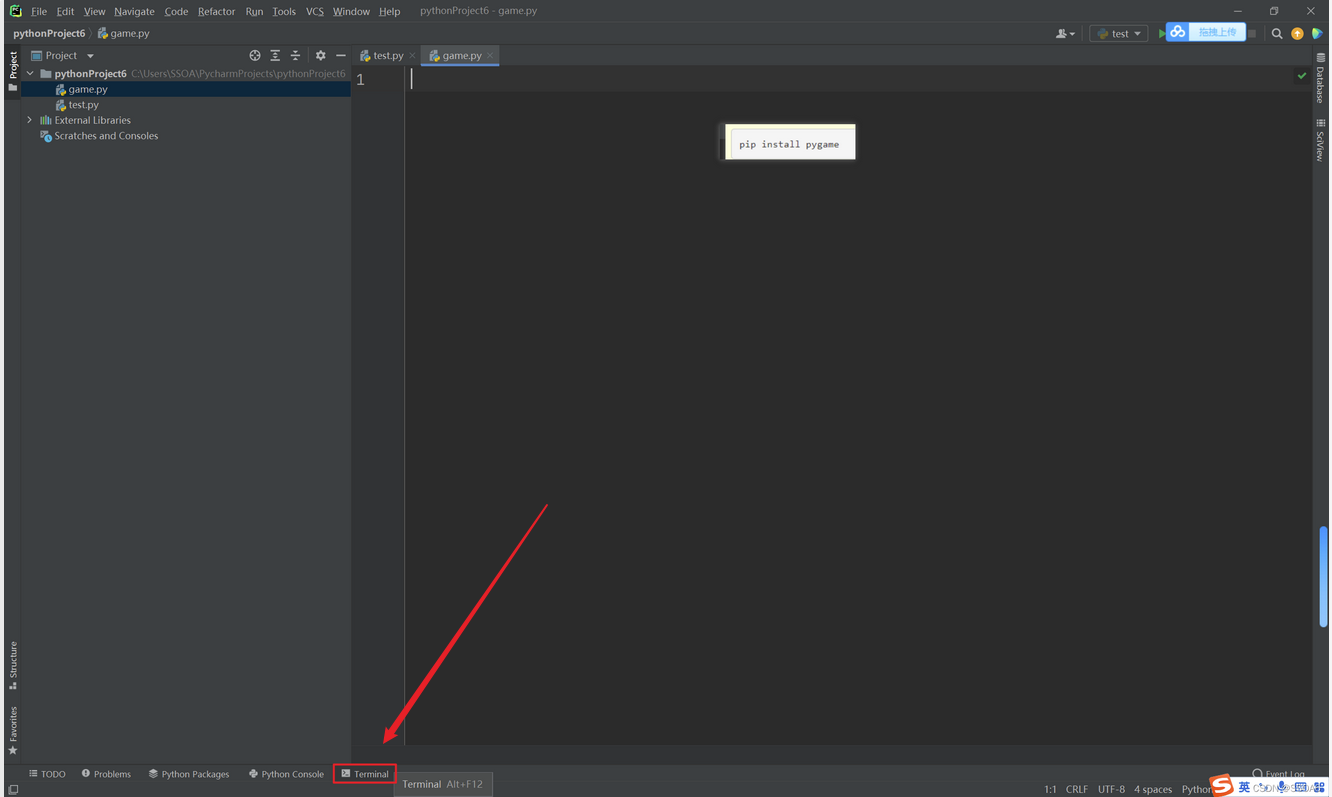1332x797 pixels.
Task: Click caret position 1:1 in status bar
Action: coord(1050,789)
